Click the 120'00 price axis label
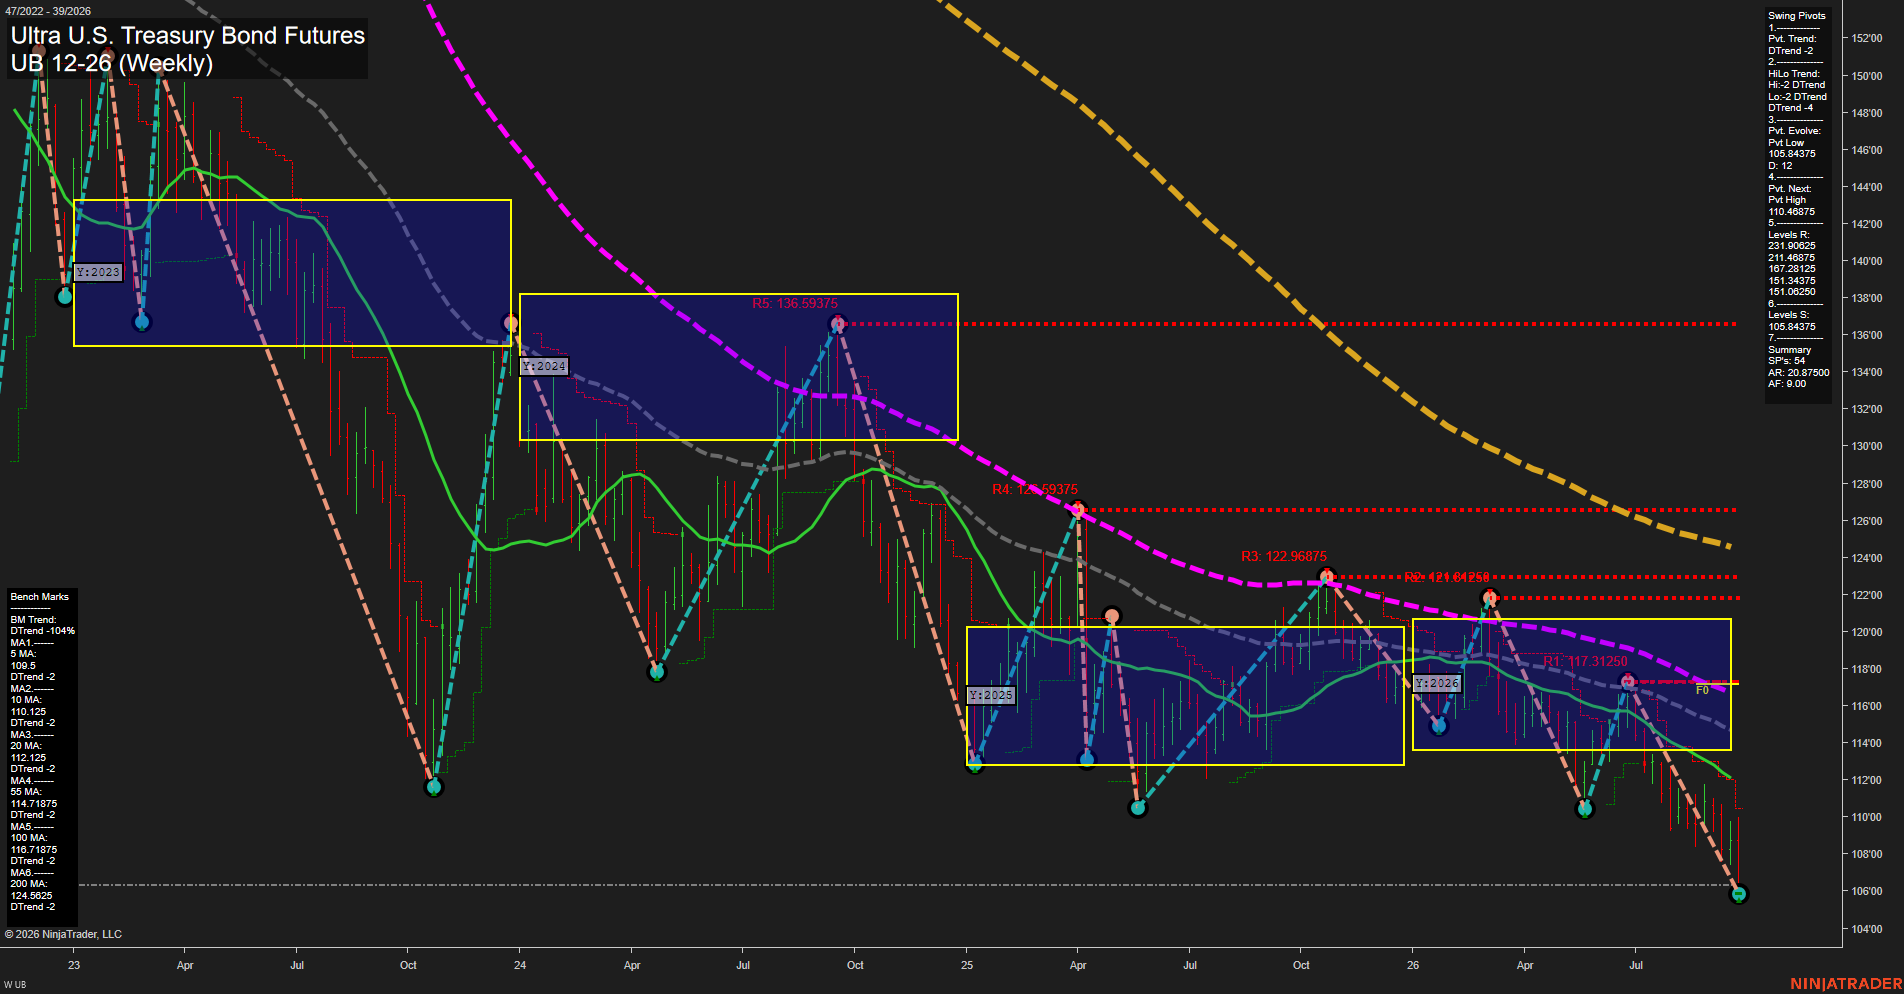The image size is (1904, 994). click(x=1866, y=632)
